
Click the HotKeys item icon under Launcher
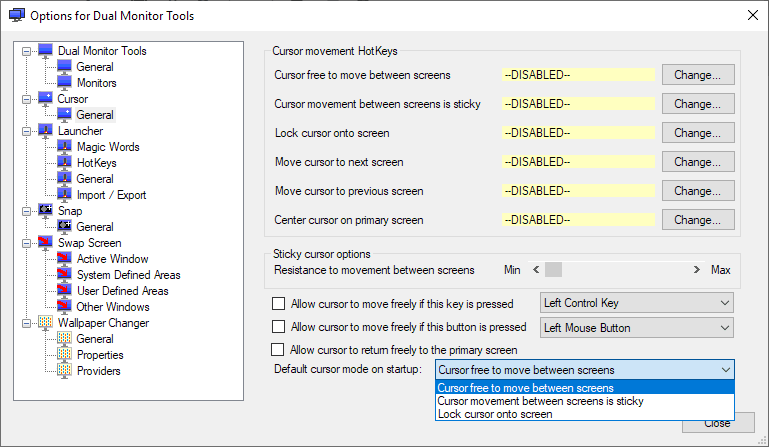64,162
